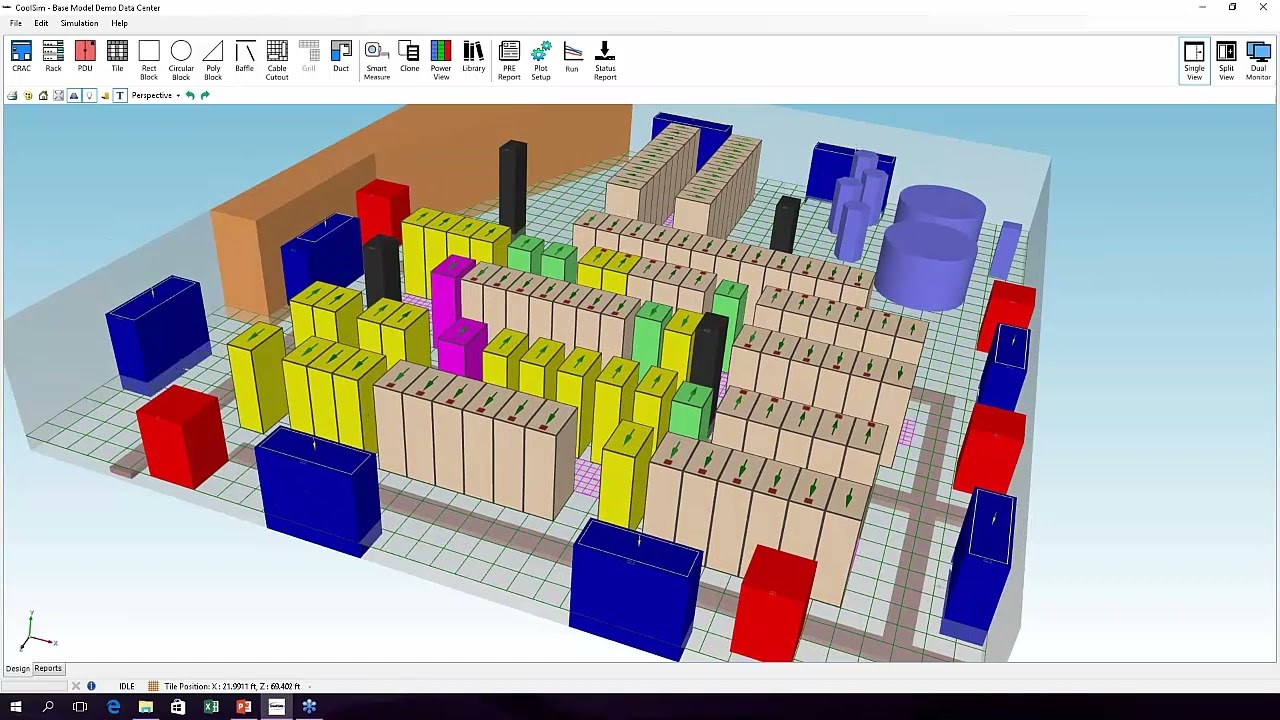Image resolution: width=1280 pixels, height=720 pixels.
Task: Click the fit-to-window view icon
Action: [58, 95]
